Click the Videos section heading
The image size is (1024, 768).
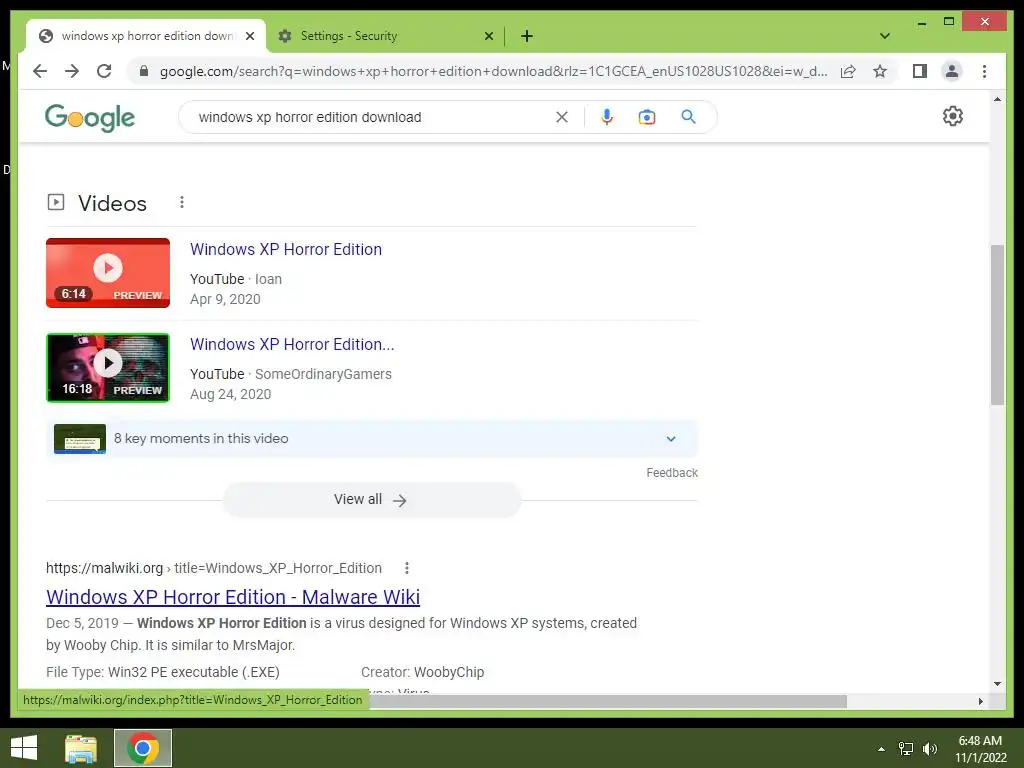pyautogui.click(x=112, y=203)
